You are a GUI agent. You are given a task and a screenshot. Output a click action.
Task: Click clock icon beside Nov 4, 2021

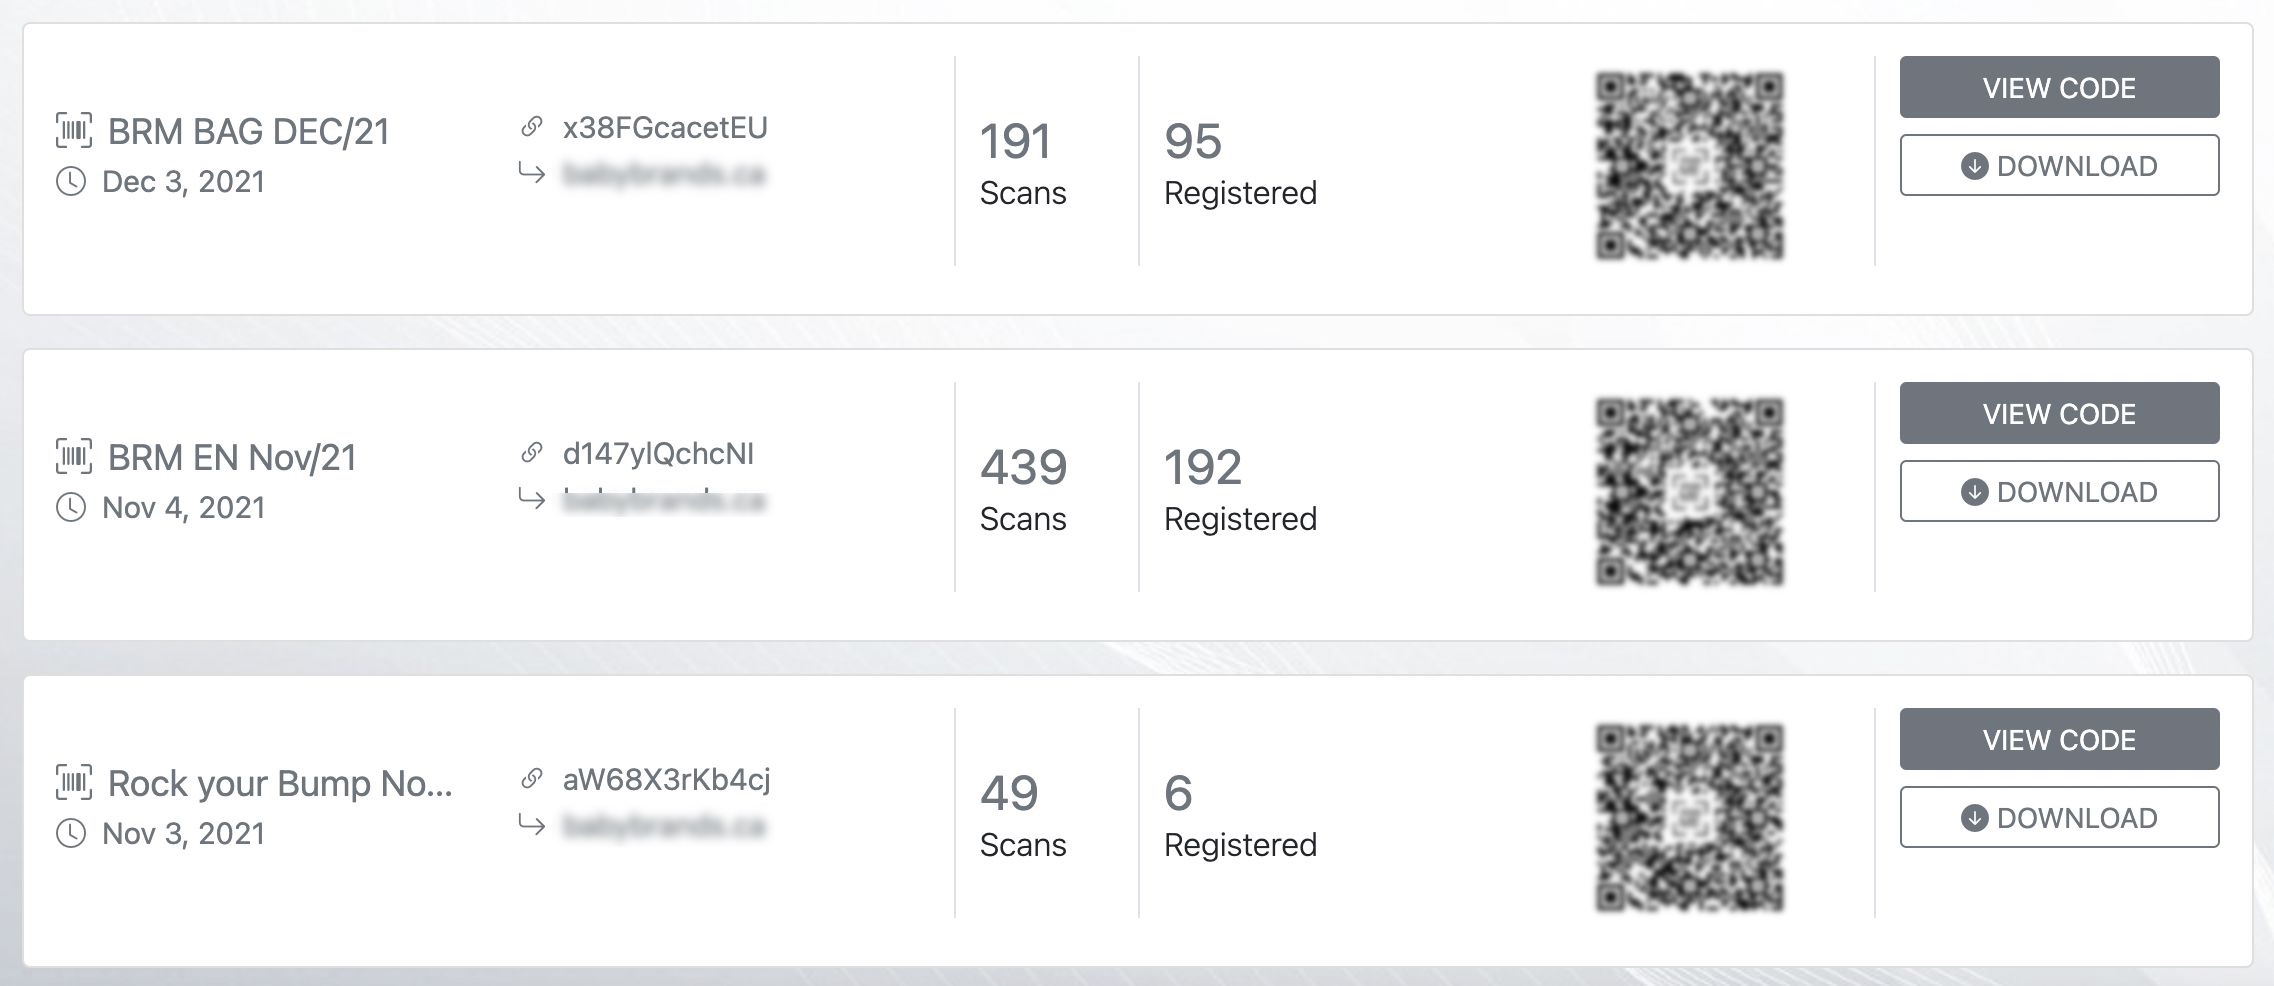coord(70,508)
